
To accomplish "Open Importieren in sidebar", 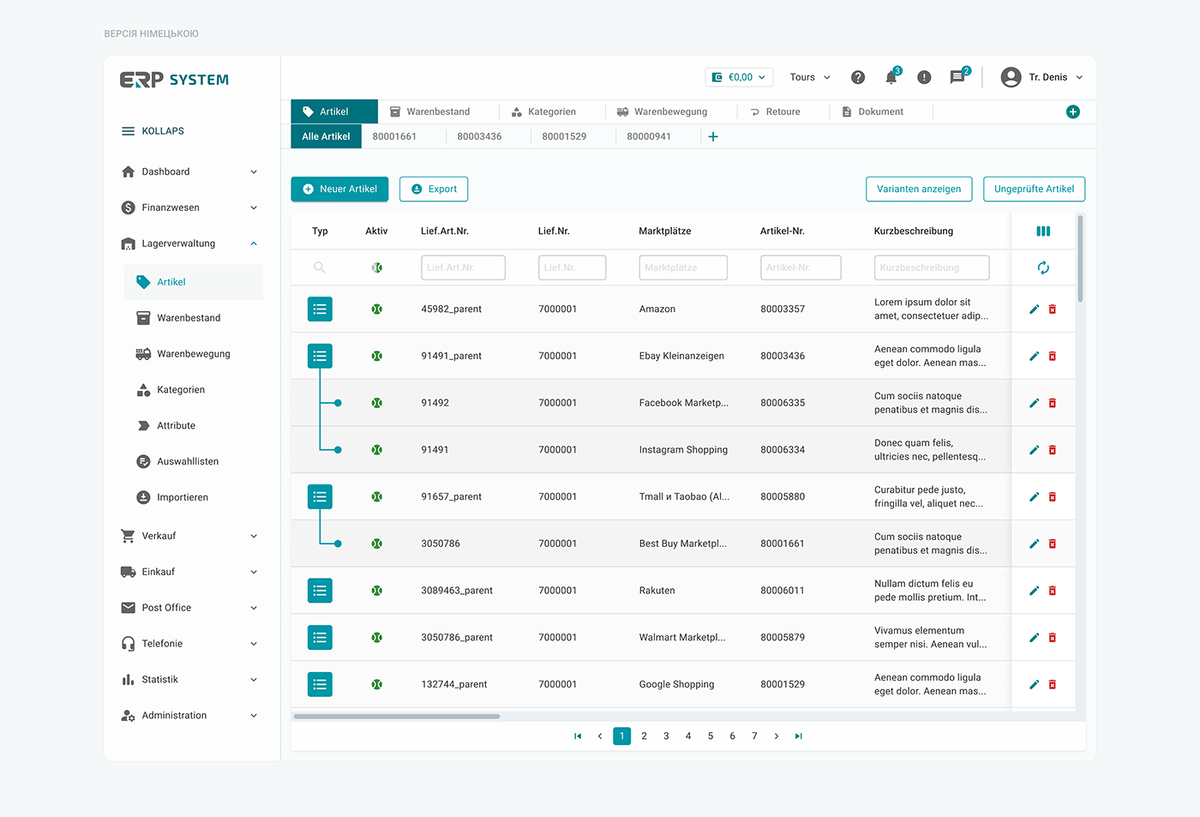I will [183, 498].
